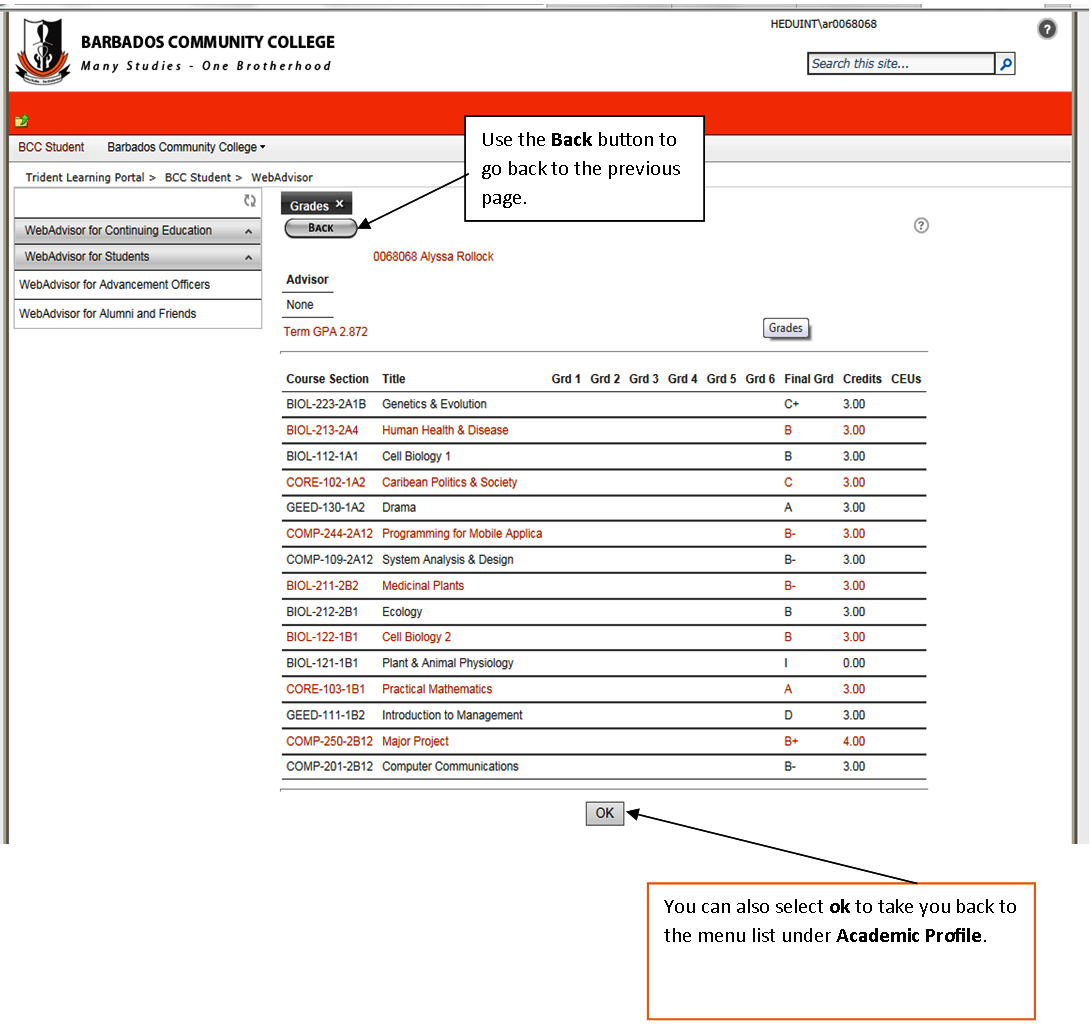The width and height of the screenshot is (1091, 1030).
Task: Collapse WebAdvisor for Continuing Education section
Action: pos(247,231)
